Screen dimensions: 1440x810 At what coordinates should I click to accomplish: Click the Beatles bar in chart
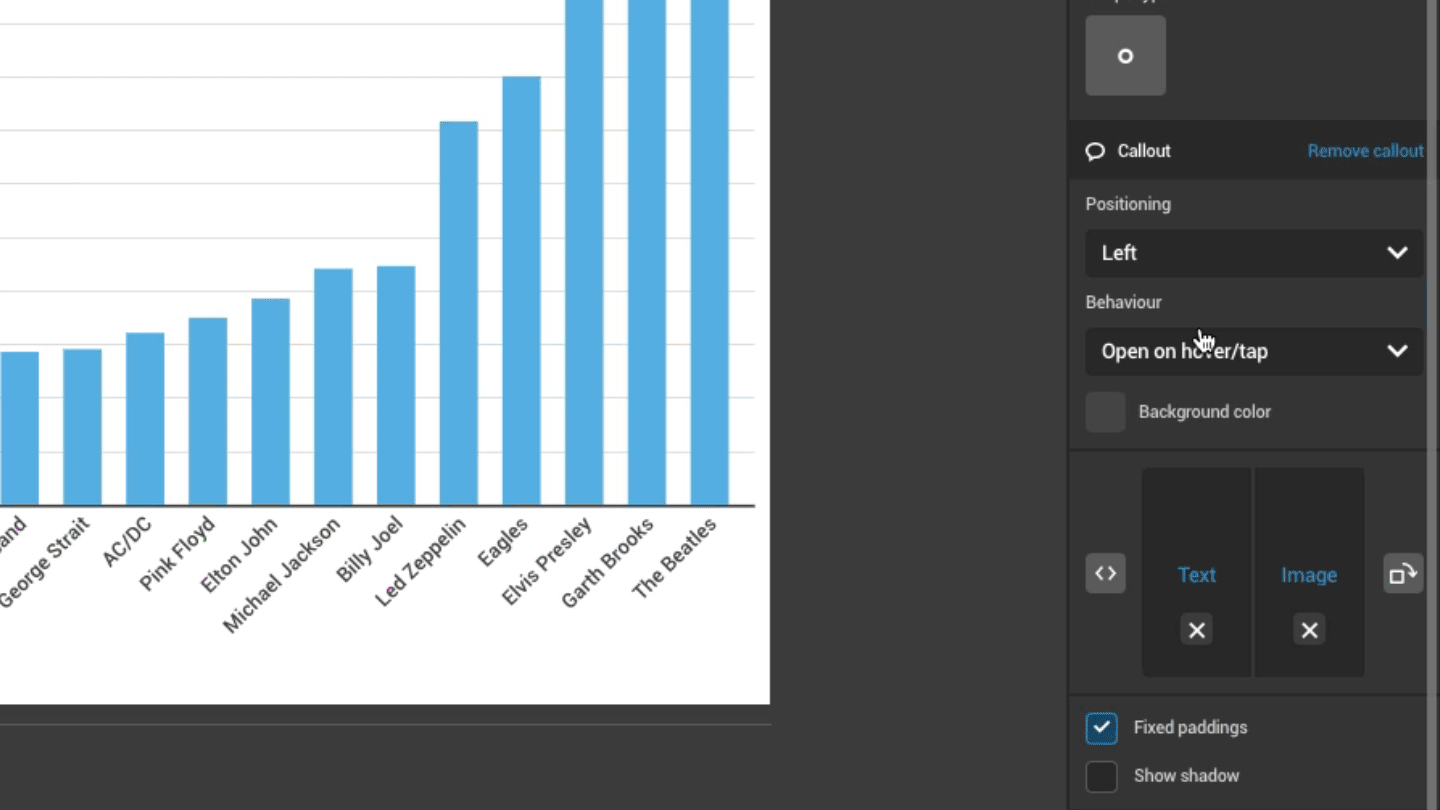(709, 252)
